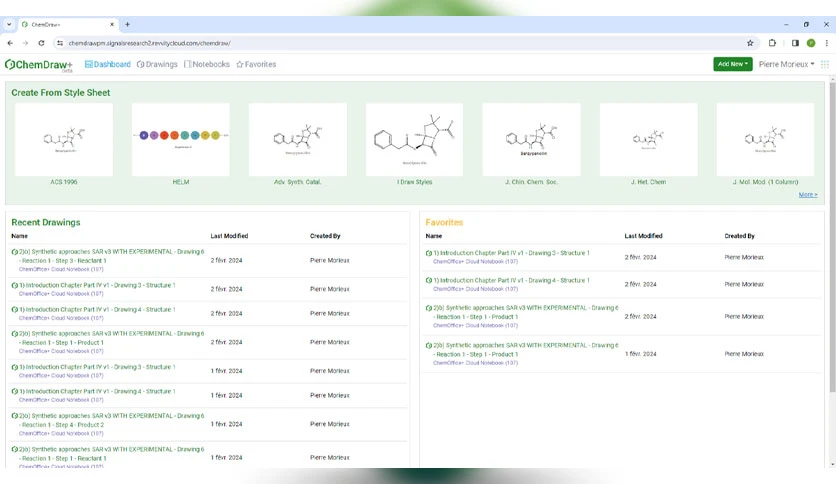This screenshot has width=836, height=484.
Task: Open favorite Drawing 4 - Structure 1
Action: click(x=511, y=280)
